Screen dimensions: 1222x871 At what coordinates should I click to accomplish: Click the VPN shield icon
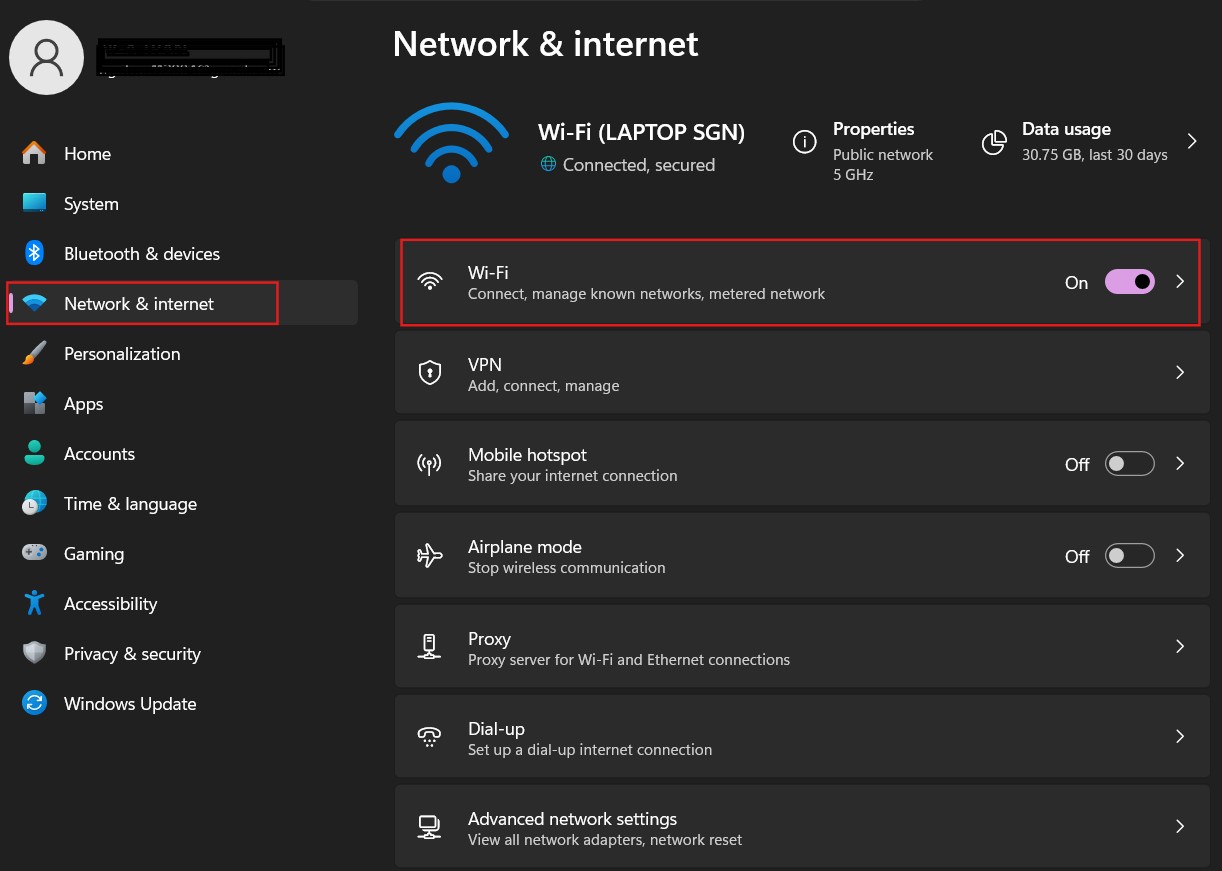click(x=430, y=373)
